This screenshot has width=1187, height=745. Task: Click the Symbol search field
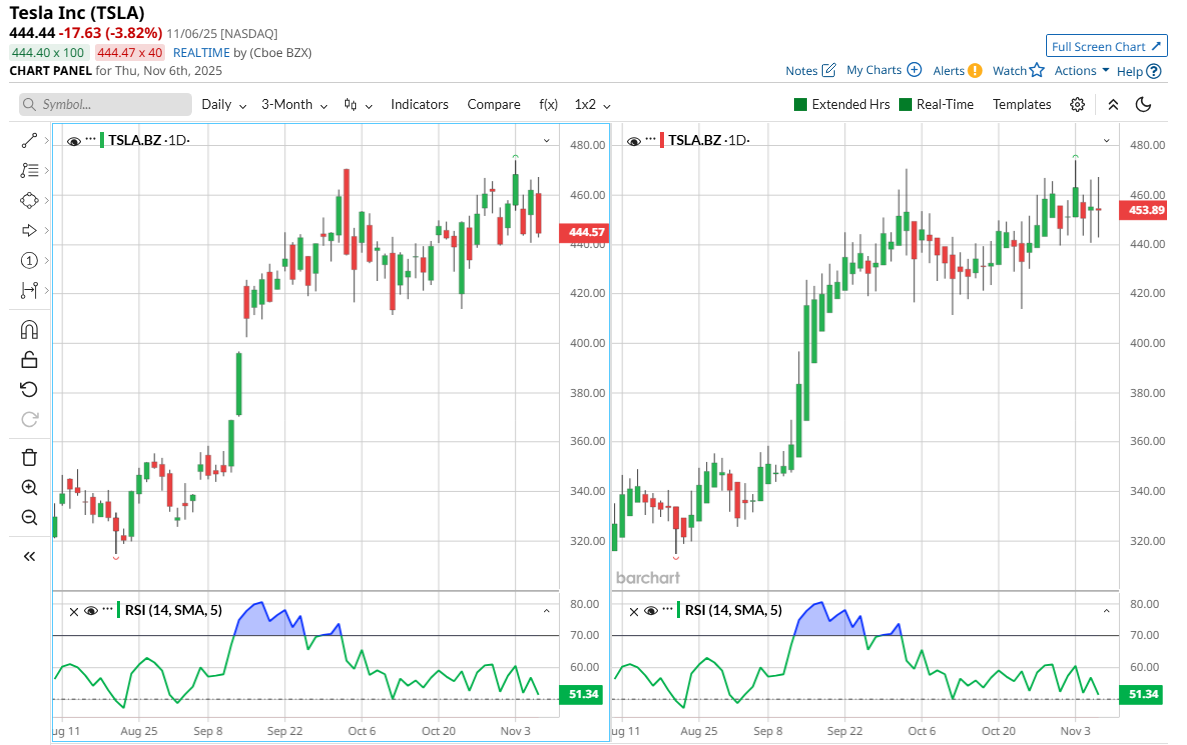pos(105,104)
